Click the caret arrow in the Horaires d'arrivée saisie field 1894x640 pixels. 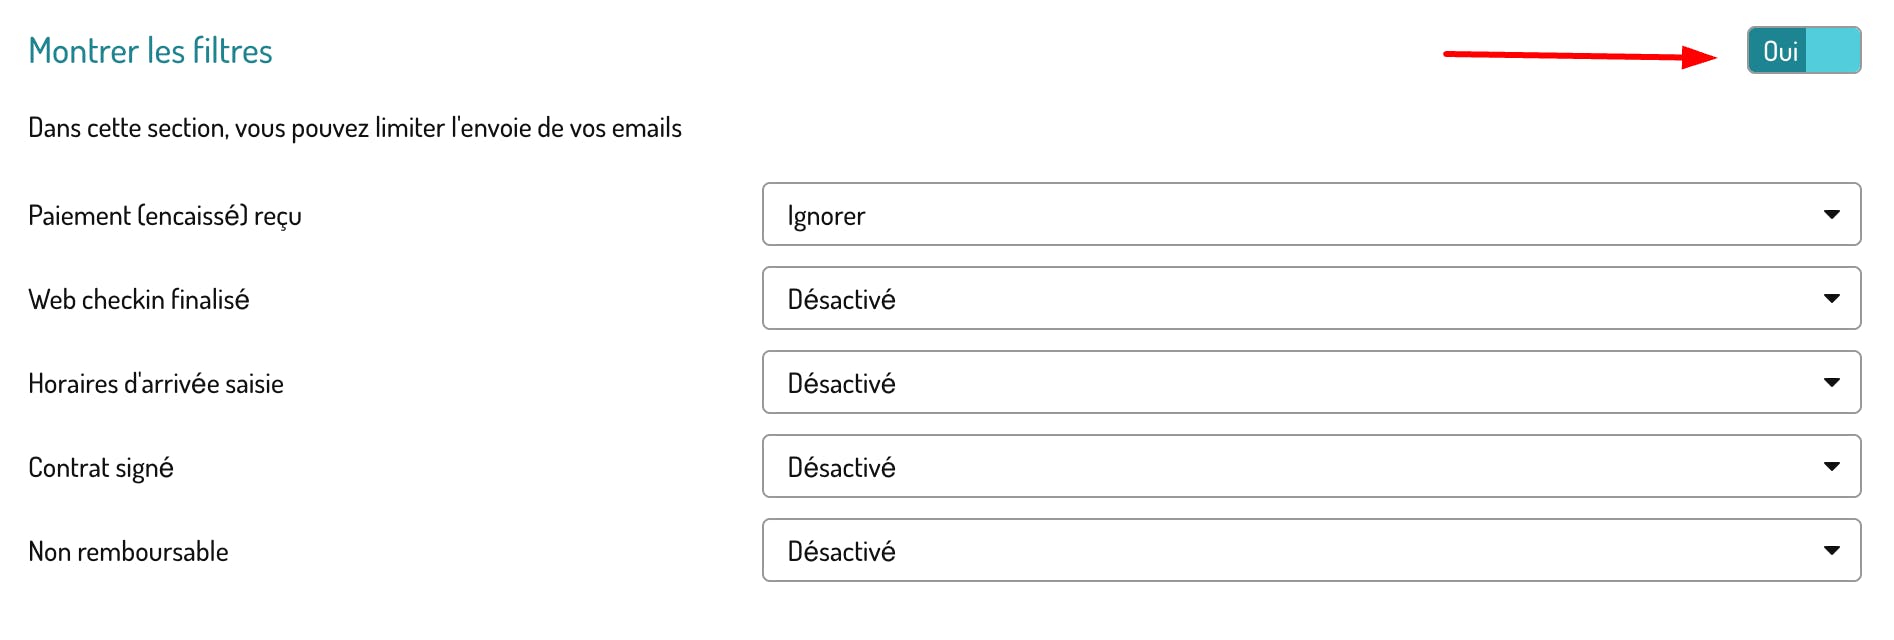click(1831, 382)
